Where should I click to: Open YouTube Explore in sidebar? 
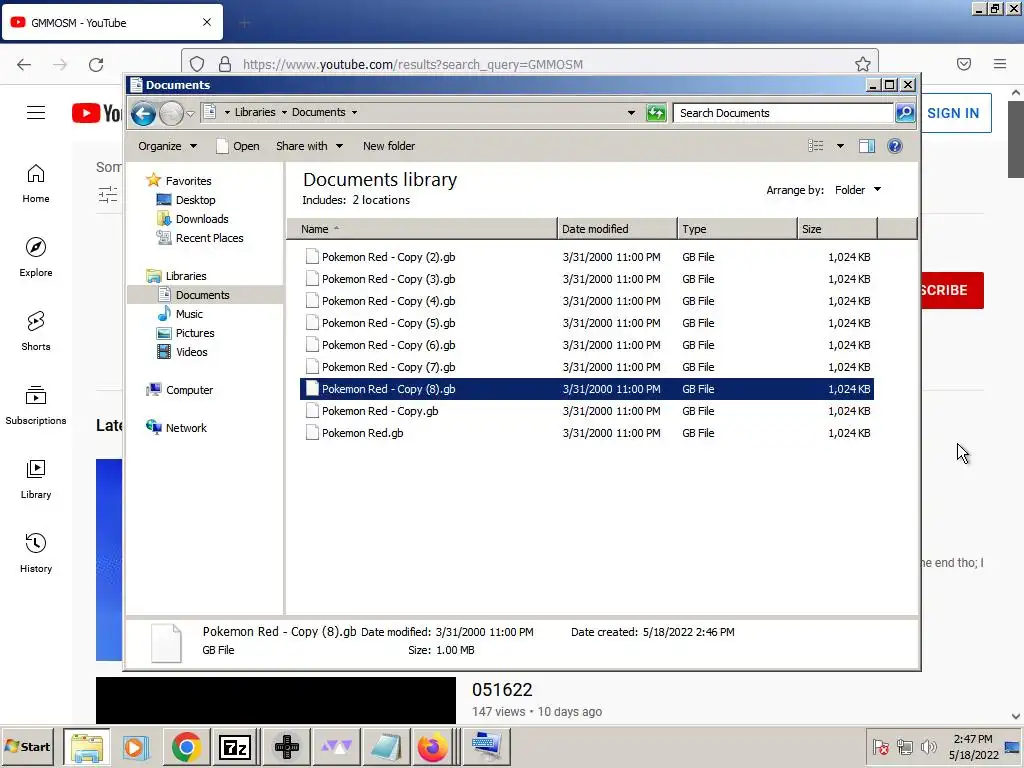[x=36, y=257]
